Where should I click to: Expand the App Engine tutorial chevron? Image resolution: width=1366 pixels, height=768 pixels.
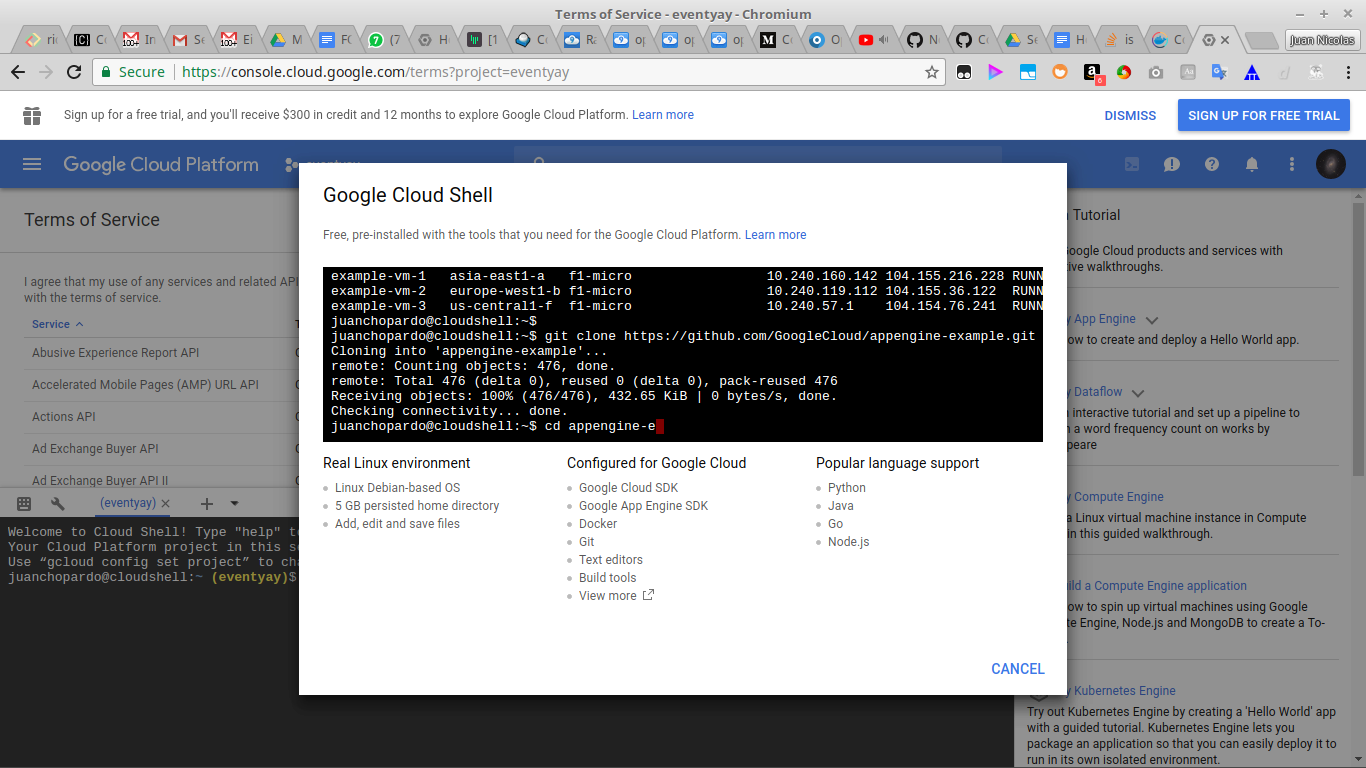click(x=1152, y=320)
